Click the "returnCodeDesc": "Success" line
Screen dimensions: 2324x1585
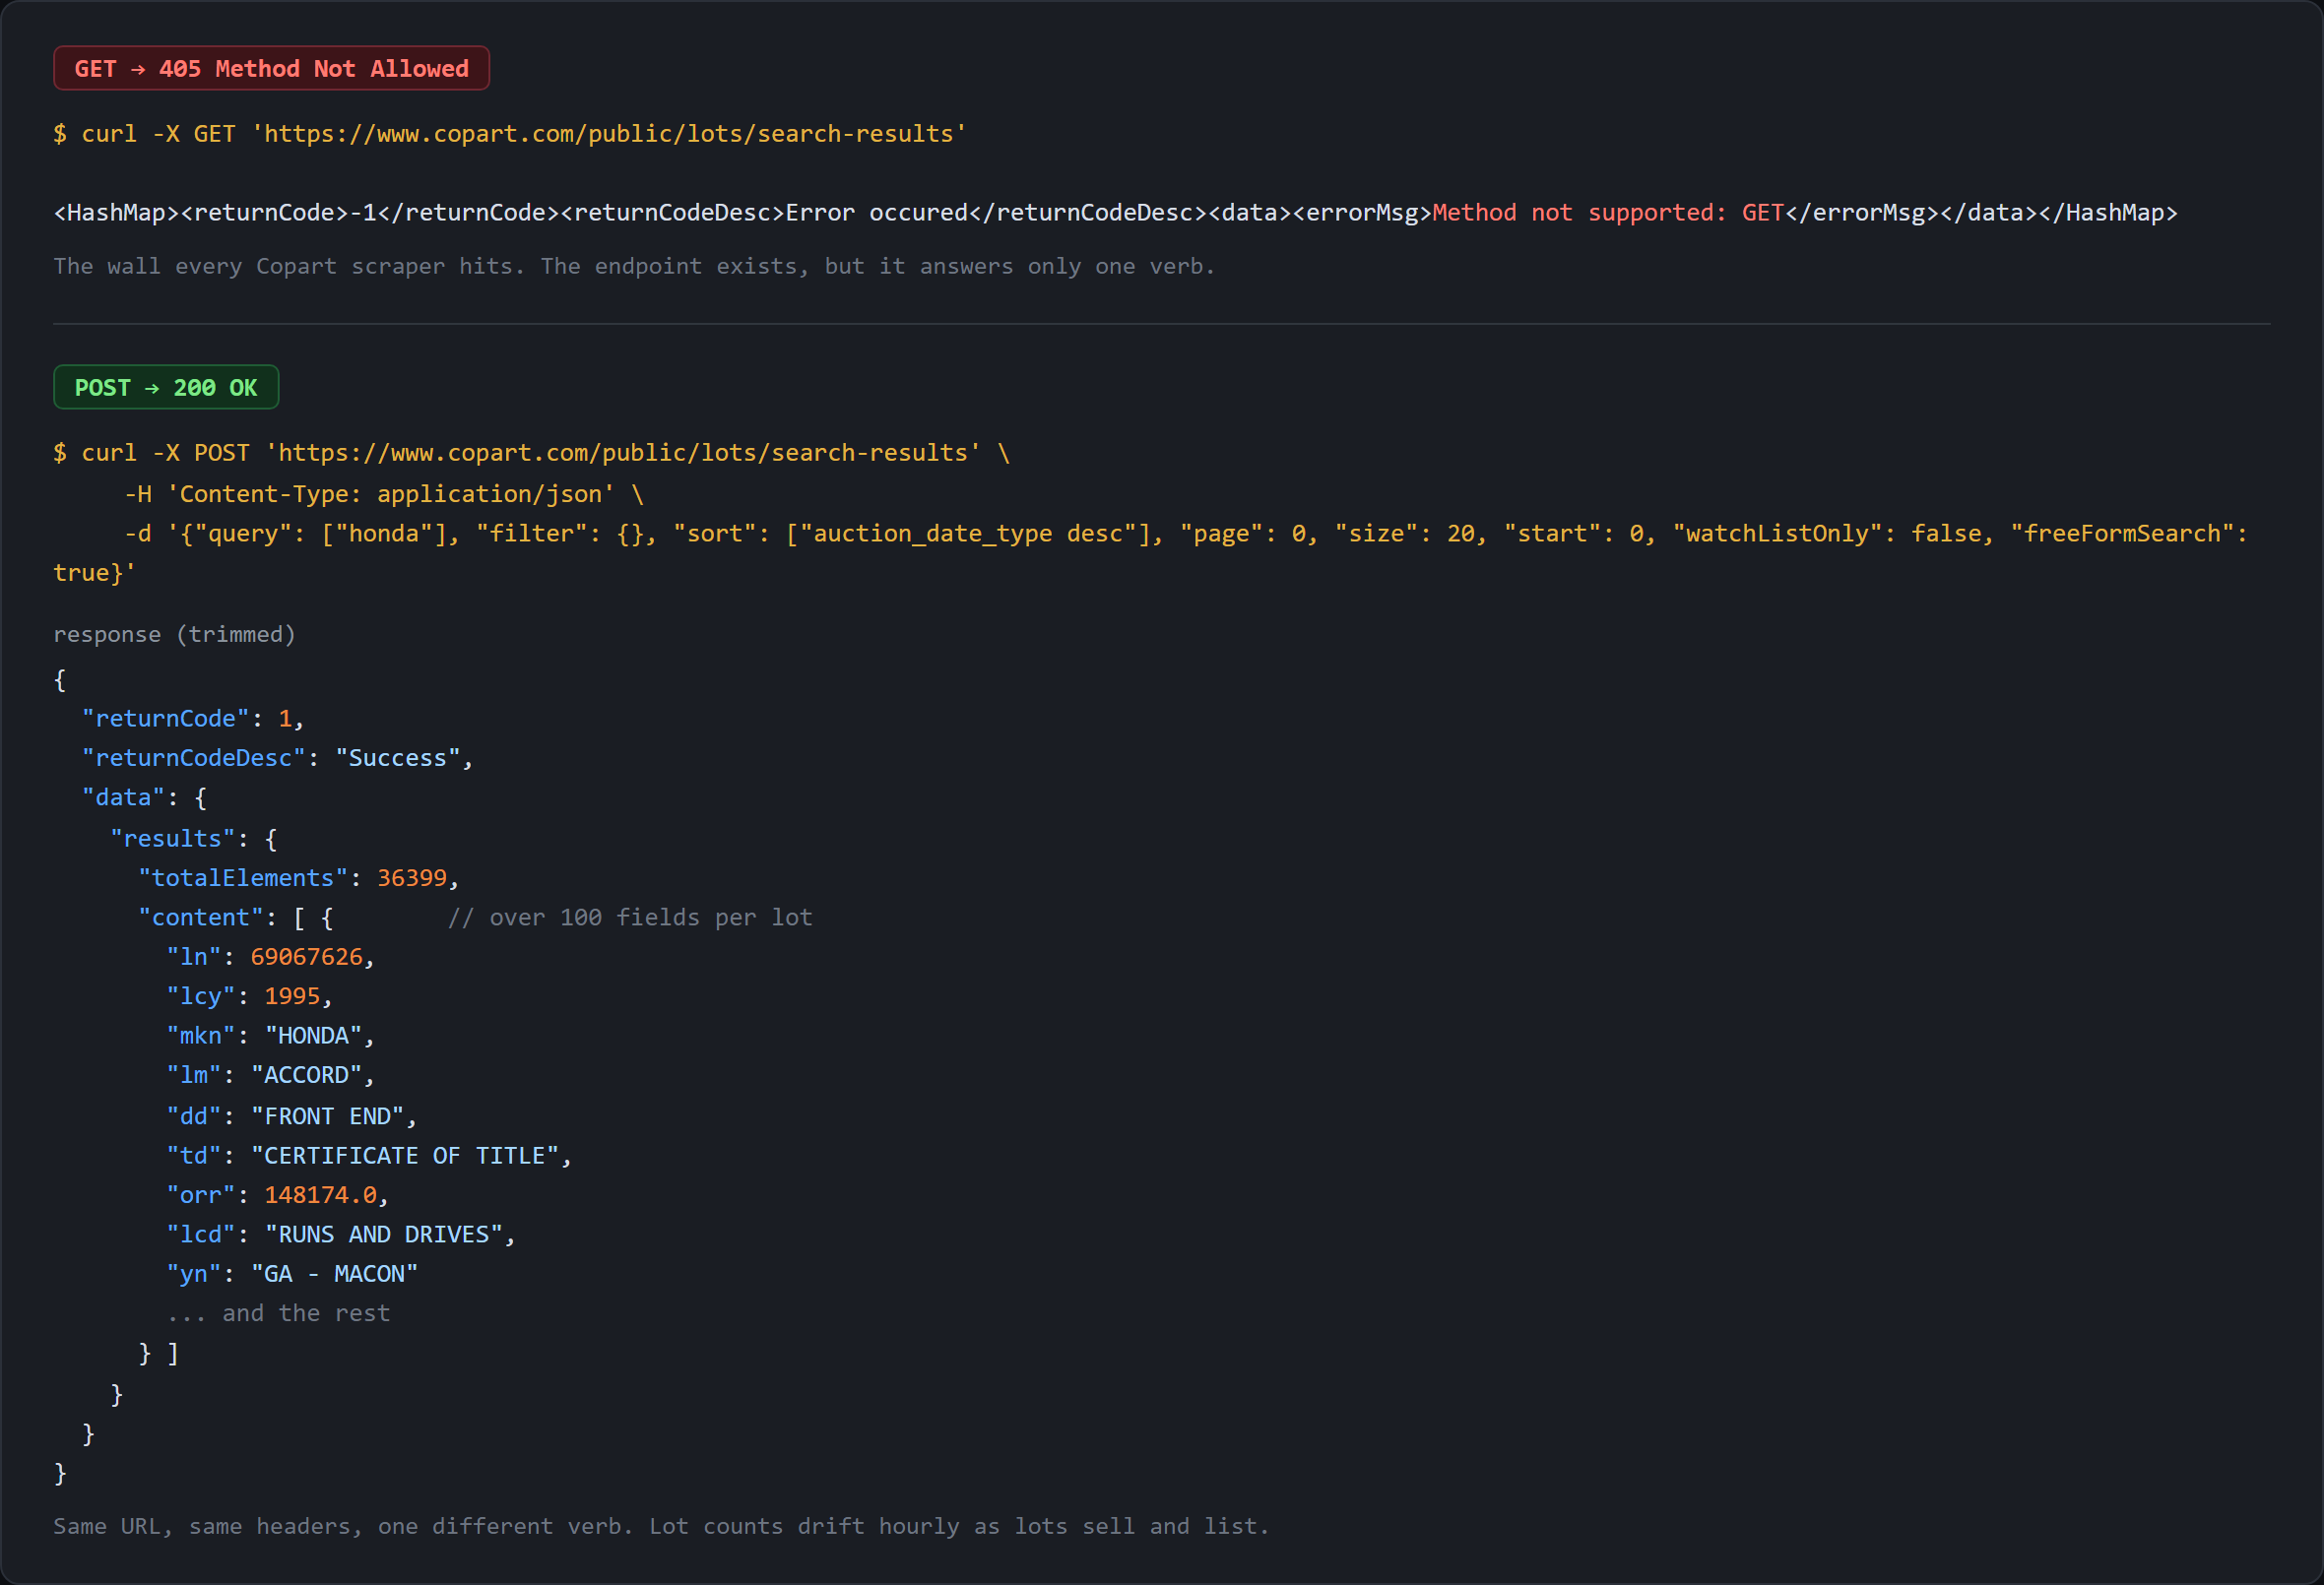pos(278,757)
